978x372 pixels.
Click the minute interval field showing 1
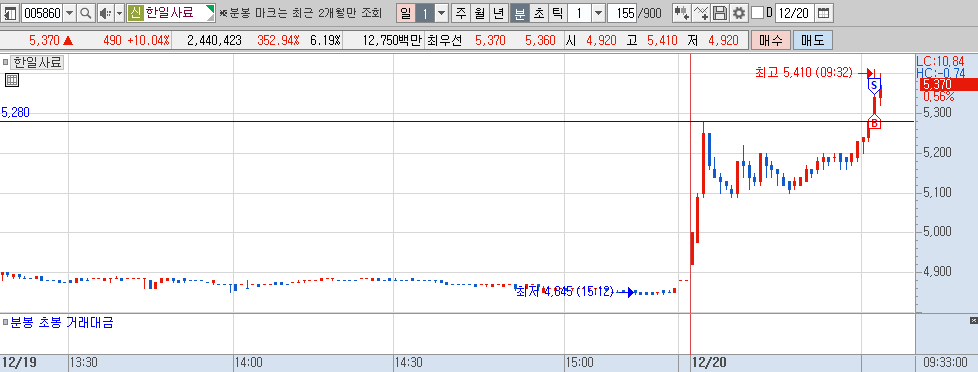click(579, 12)
